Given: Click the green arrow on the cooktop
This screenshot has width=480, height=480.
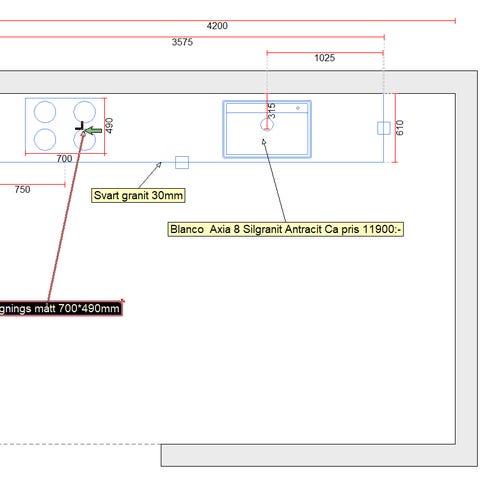Looking at the screenshot, I should pos(93,130).
